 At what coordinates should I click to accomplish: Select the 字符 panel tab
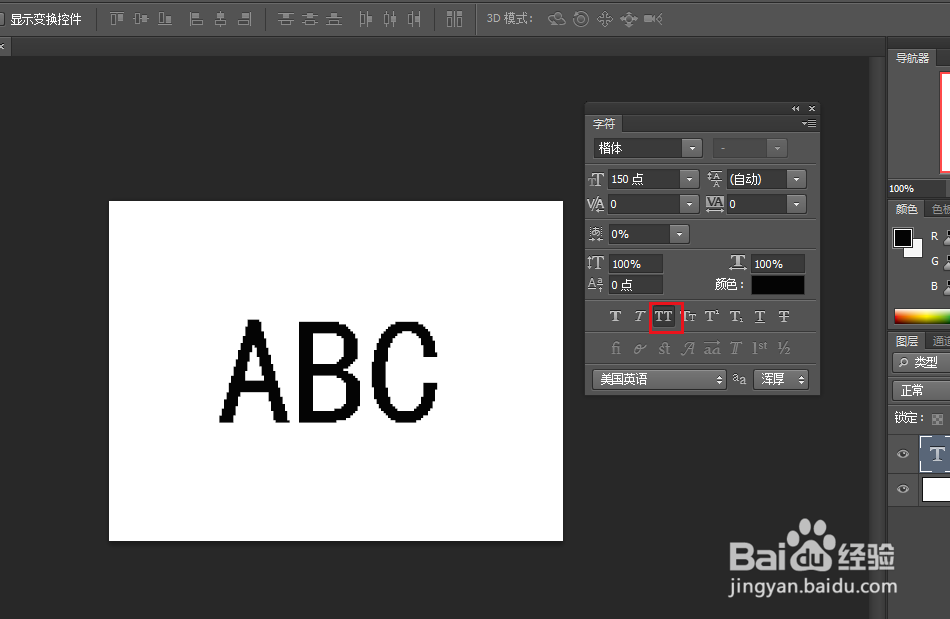point(604,124)
